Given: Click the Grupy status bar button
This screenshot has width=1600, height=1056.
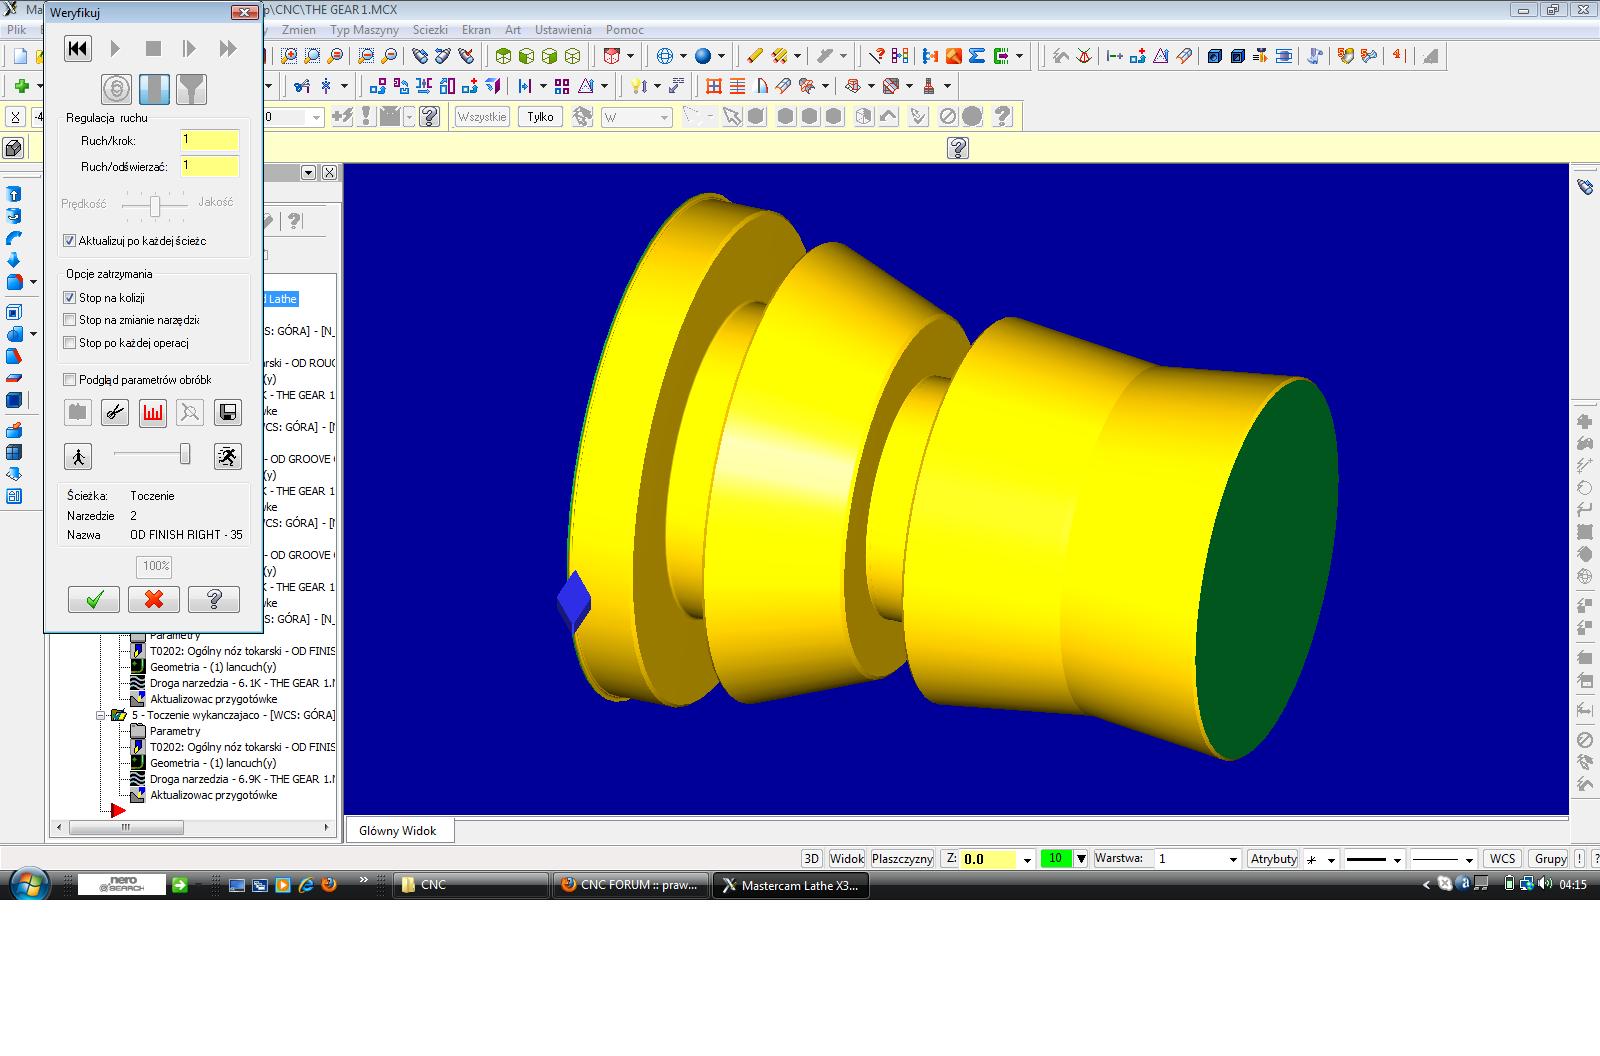Looking at the screenshot, I should click(x=1551, y=859).
